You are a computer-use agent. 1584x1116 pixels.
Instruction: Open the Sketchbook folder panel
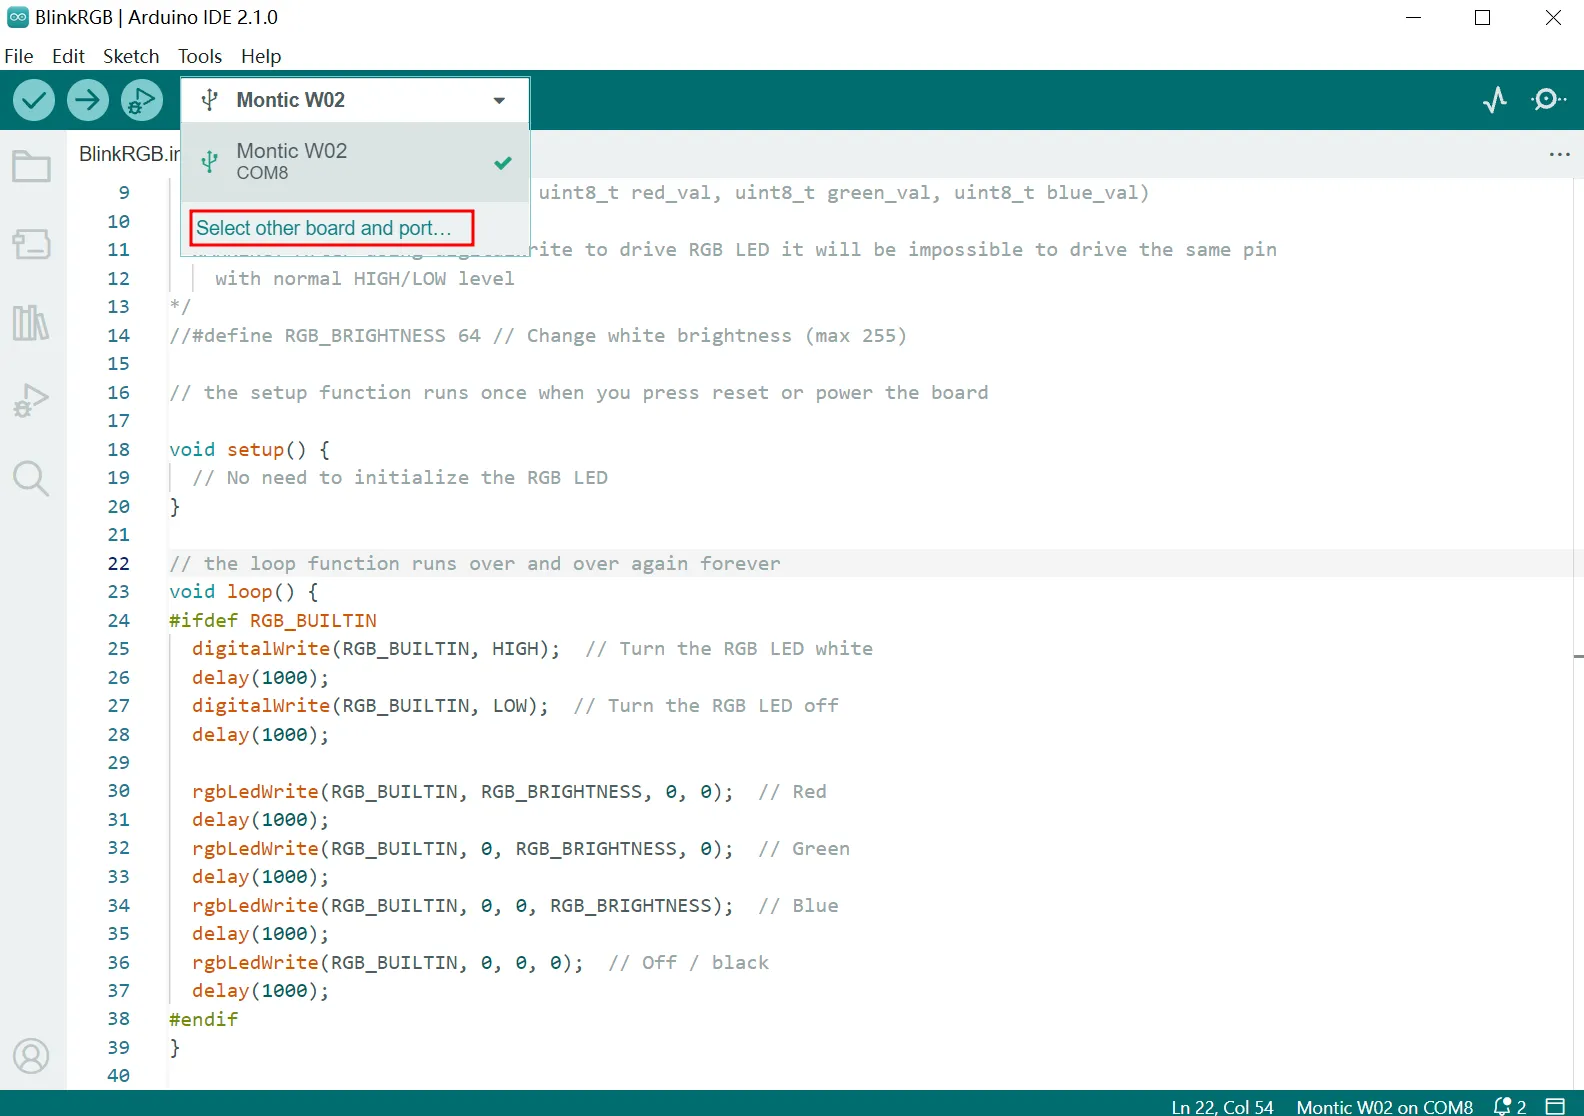(x=31, y=166)
